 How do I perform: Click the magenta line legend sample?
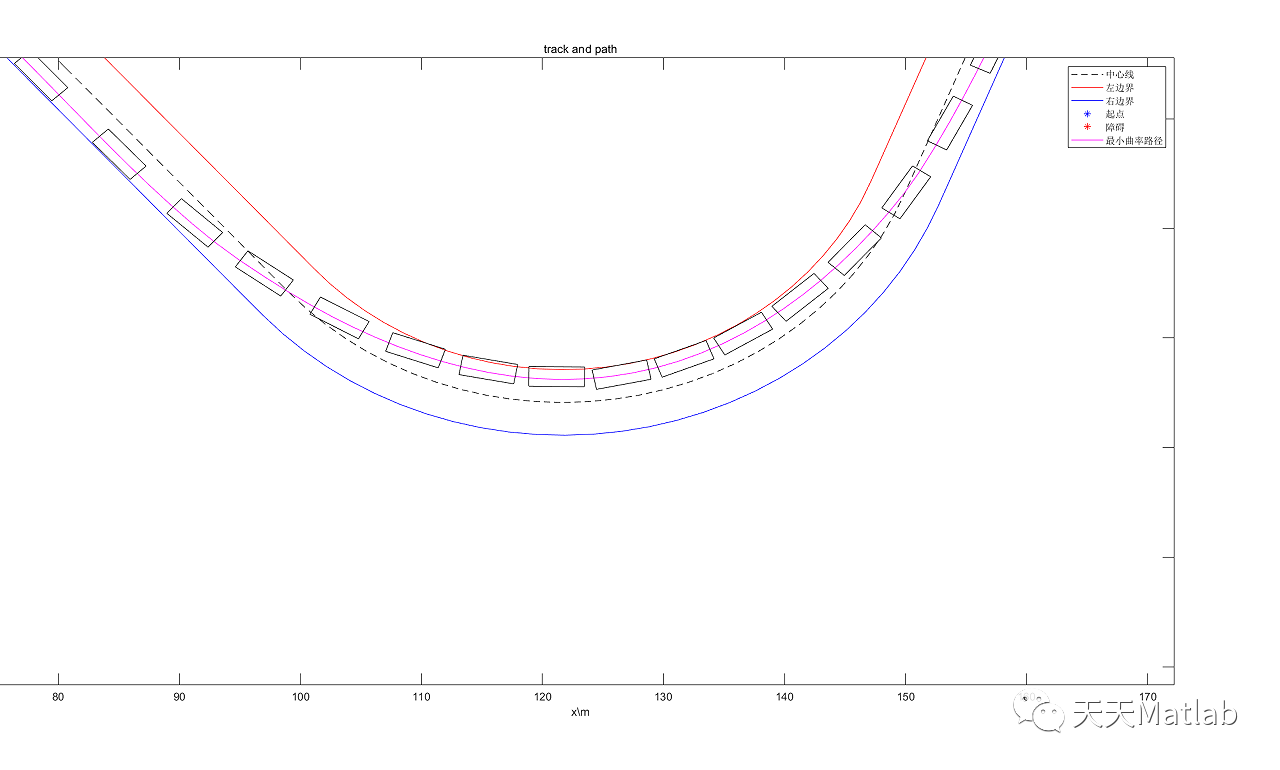click(1087, 141)
